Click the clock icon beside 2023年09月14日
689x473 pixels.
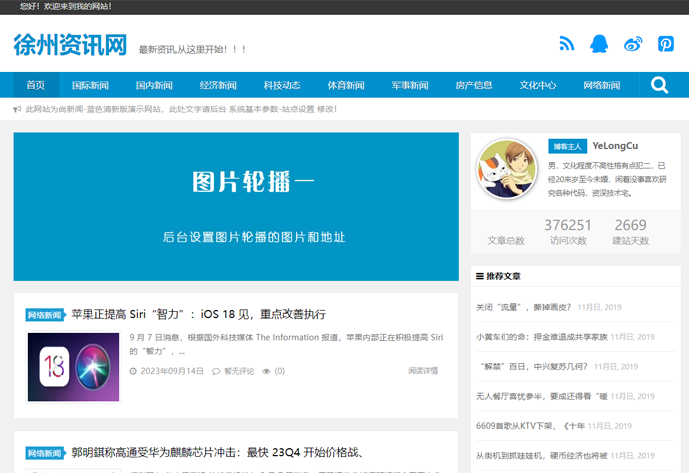pyautogui.click(x=133, y=371)
